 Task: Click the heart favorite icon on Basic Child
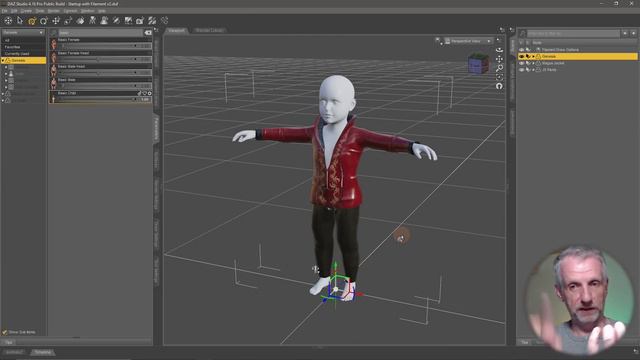pos(144,93)
